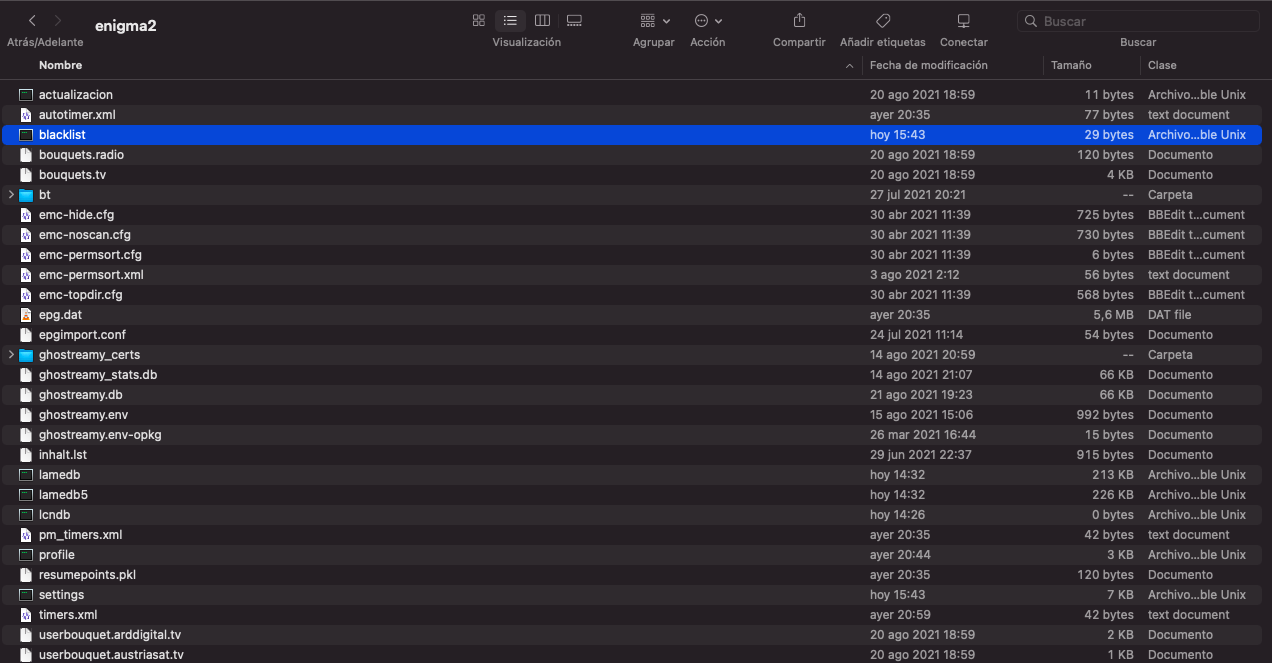Select the autotimer.xml file icon
Viewport: 1272px width, 663px height.
point(26,115)
